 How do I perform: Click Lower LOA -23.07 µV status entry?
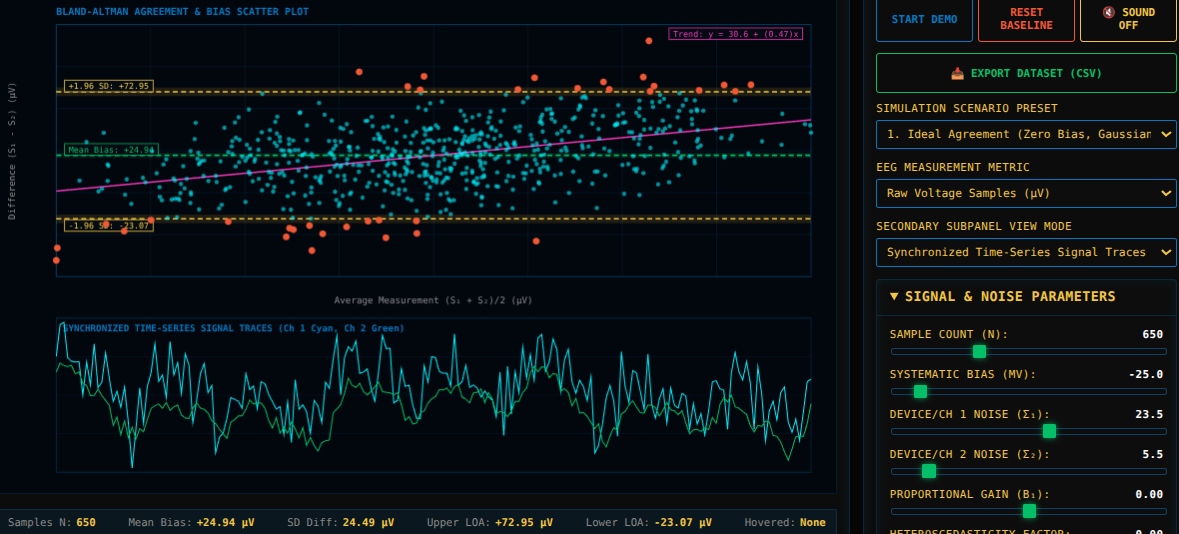pyautogui.click(x=649, y=522)
